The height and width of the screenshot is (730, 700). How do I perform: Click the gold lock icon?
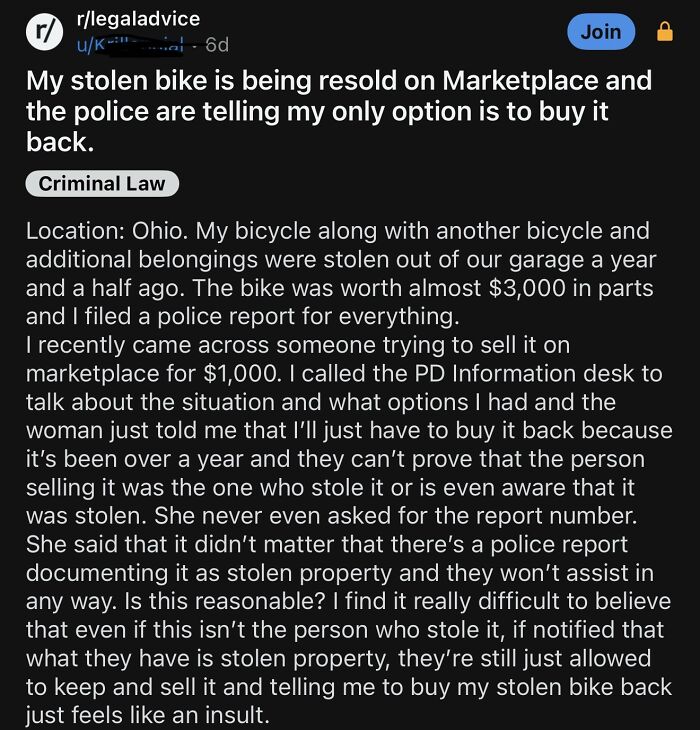(665, 32)
